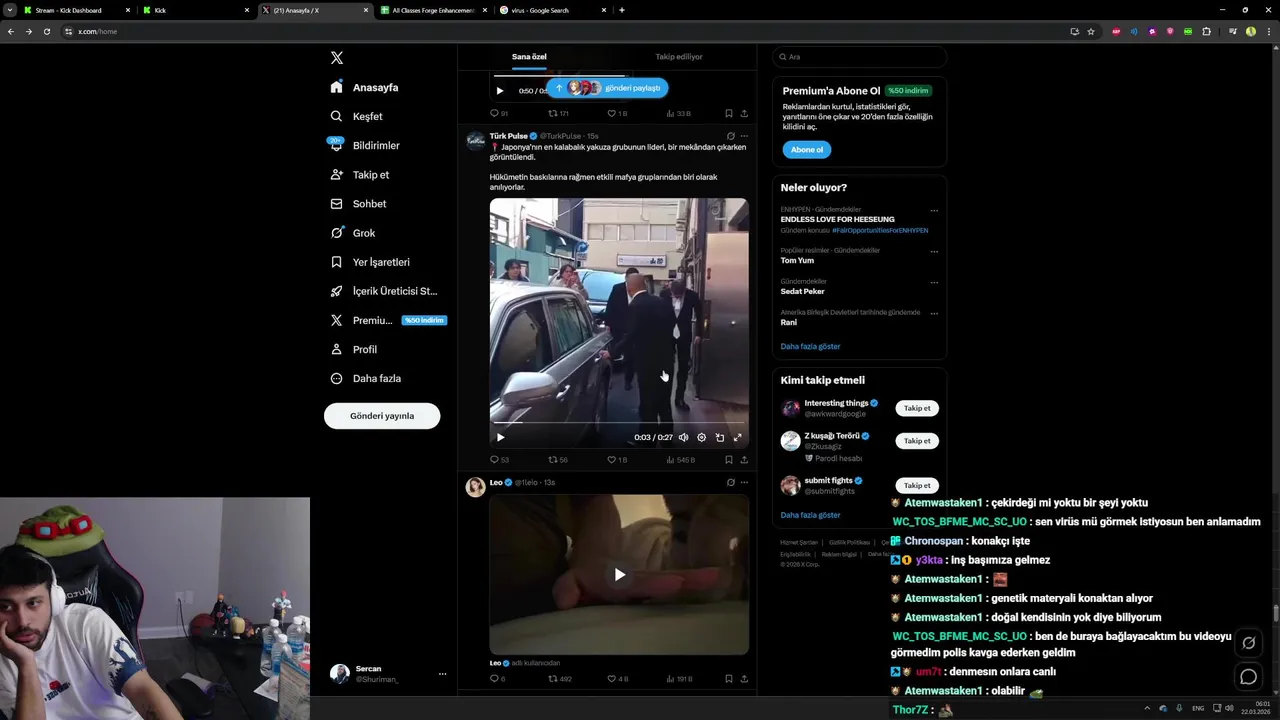1280x720 pixels.
Task: Follow submit fights account
Action: coord(917,485)
